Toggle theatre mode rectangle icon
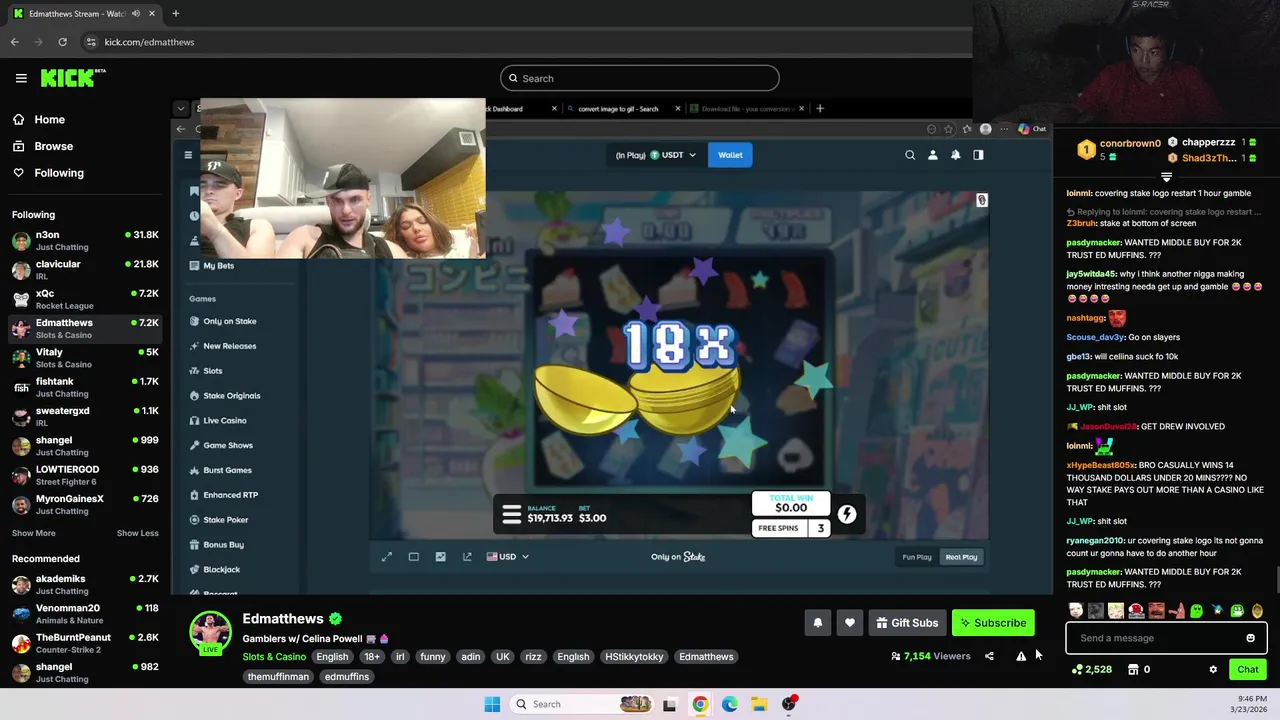The image size is (1280, 720). click(x=413, y=557)
